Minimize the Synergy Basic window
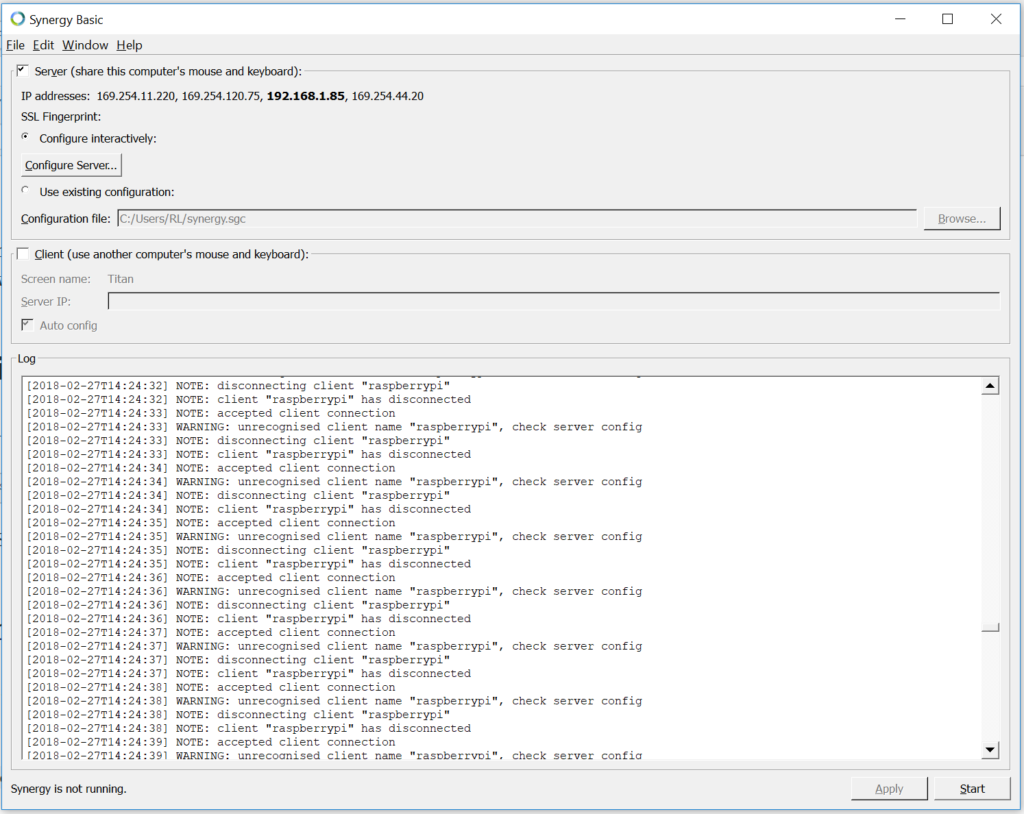 900,19
